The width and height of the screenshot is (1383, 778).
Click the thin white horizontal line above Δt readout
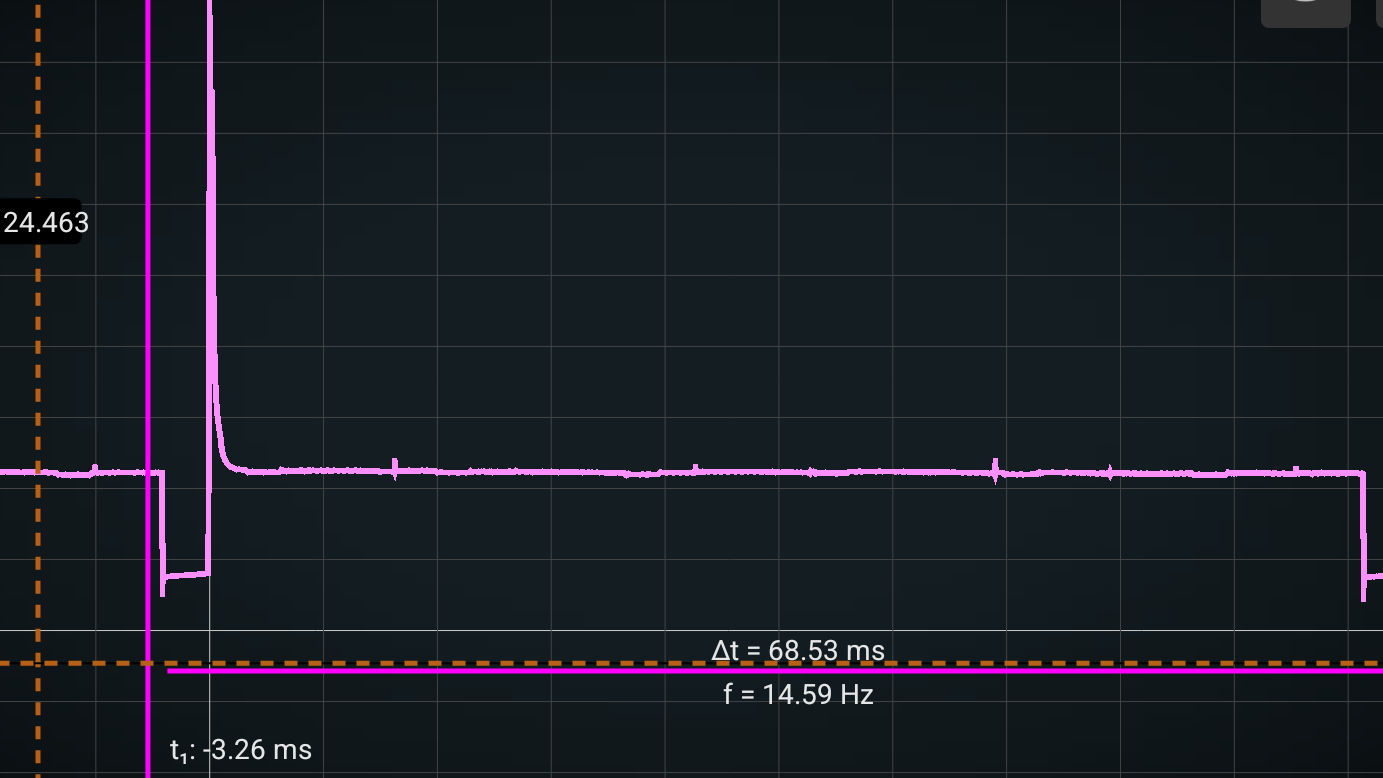tap(500, 631)
